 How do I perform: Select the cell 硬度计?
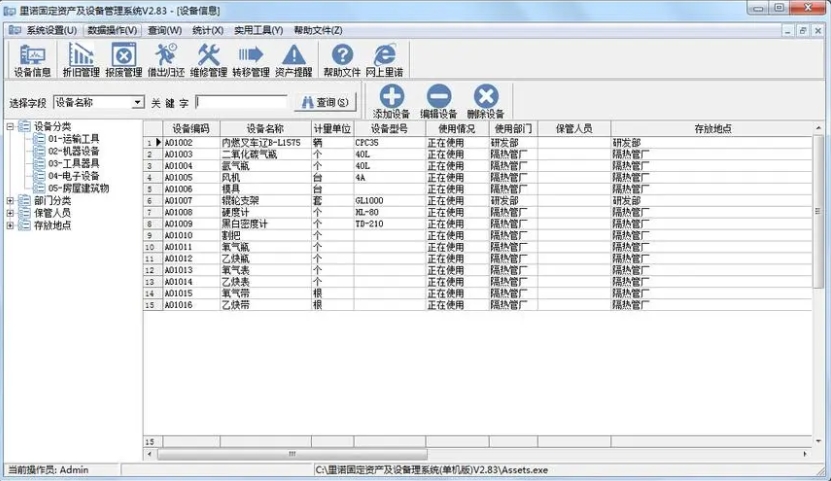[266, 212]
